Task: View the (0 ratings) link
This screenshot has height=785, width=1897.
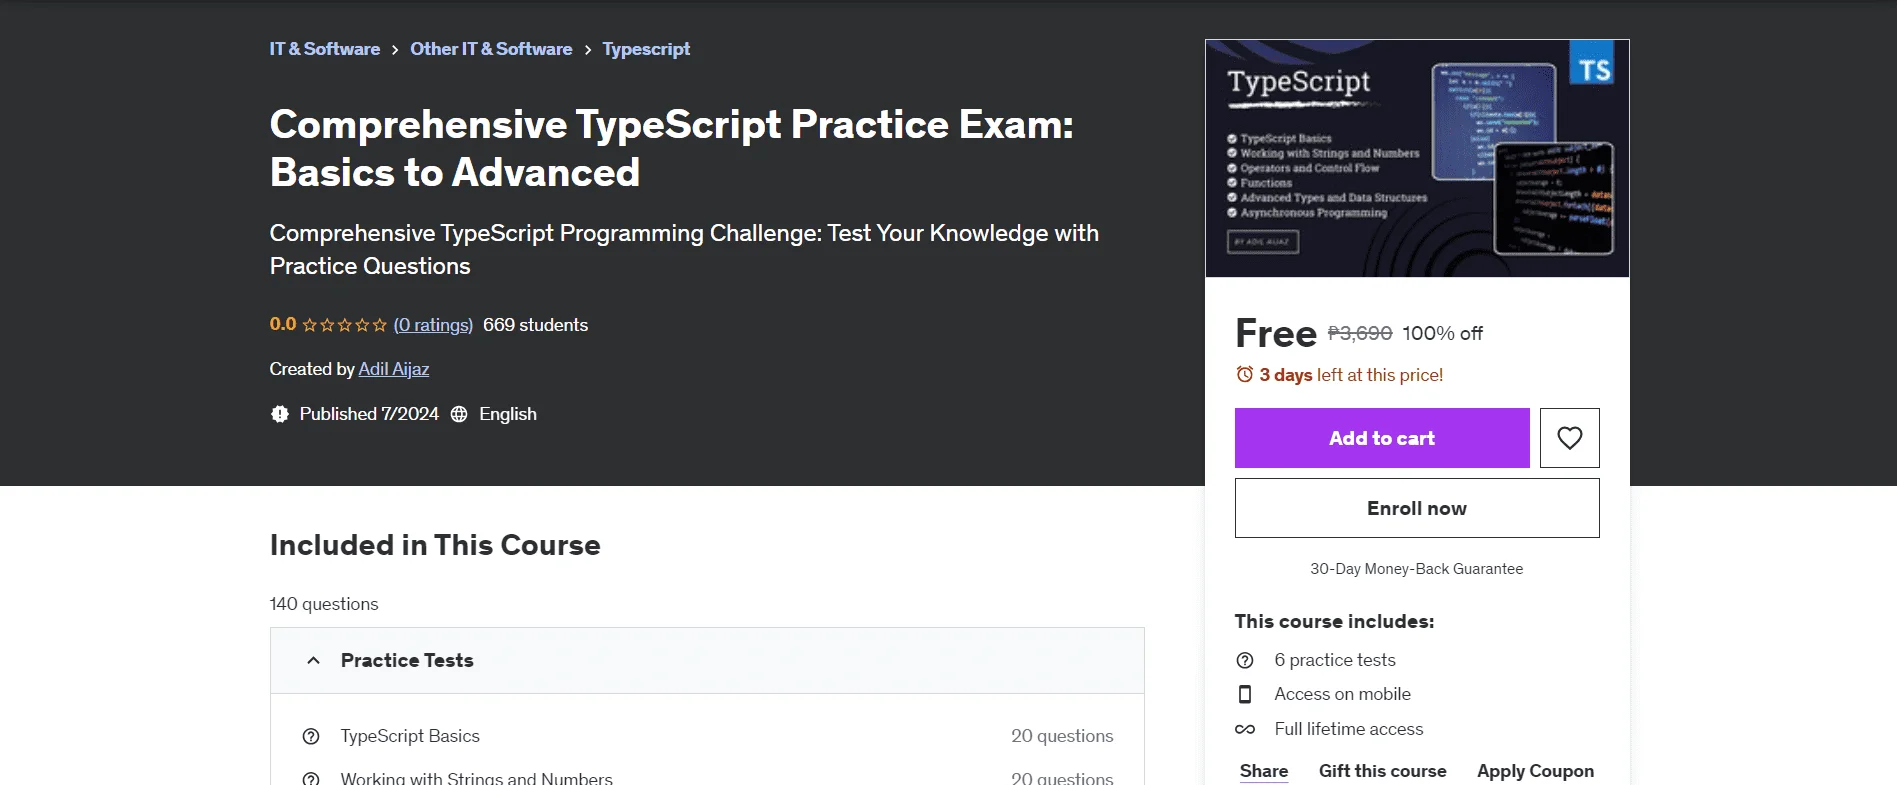Action: click(433, 325)
